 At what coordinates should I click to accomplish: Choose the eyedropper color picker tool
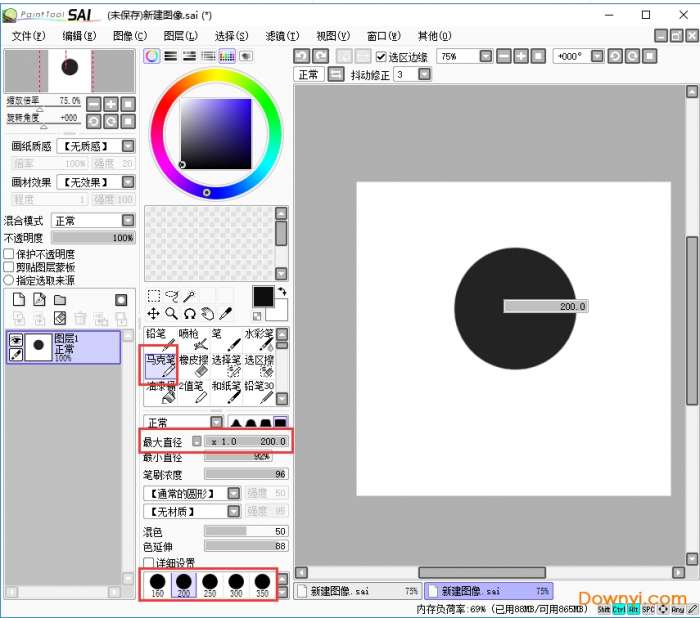225,314
